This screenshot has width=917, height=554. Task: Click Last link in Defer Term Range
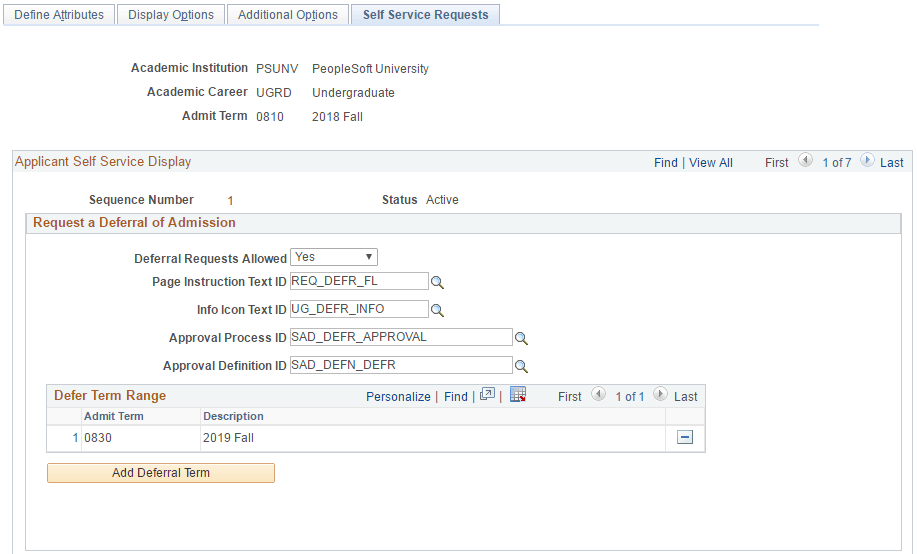pos(685,397)
